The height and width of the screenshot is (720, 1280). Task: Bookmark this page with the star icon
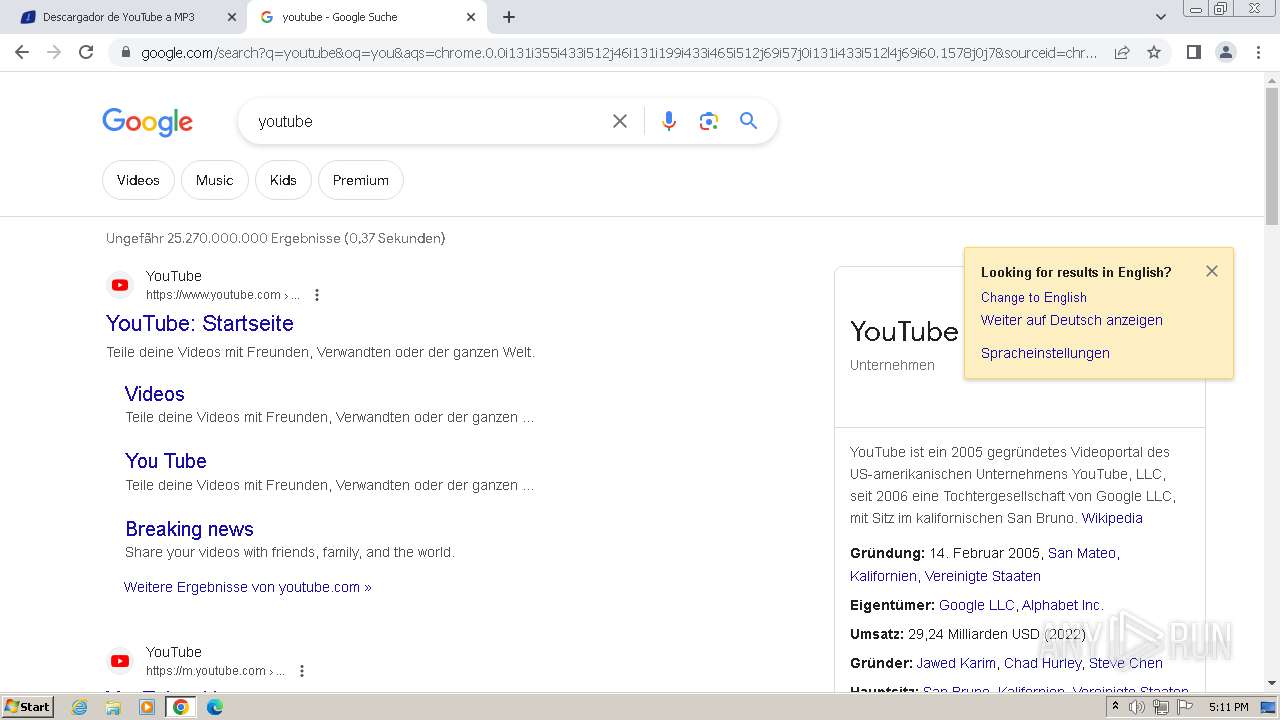pos(1154,52)
